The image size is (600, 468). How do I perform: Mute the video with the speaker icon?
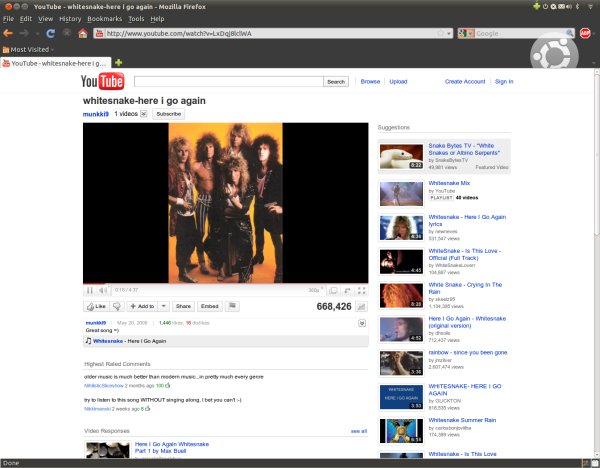tap(103, 290)
